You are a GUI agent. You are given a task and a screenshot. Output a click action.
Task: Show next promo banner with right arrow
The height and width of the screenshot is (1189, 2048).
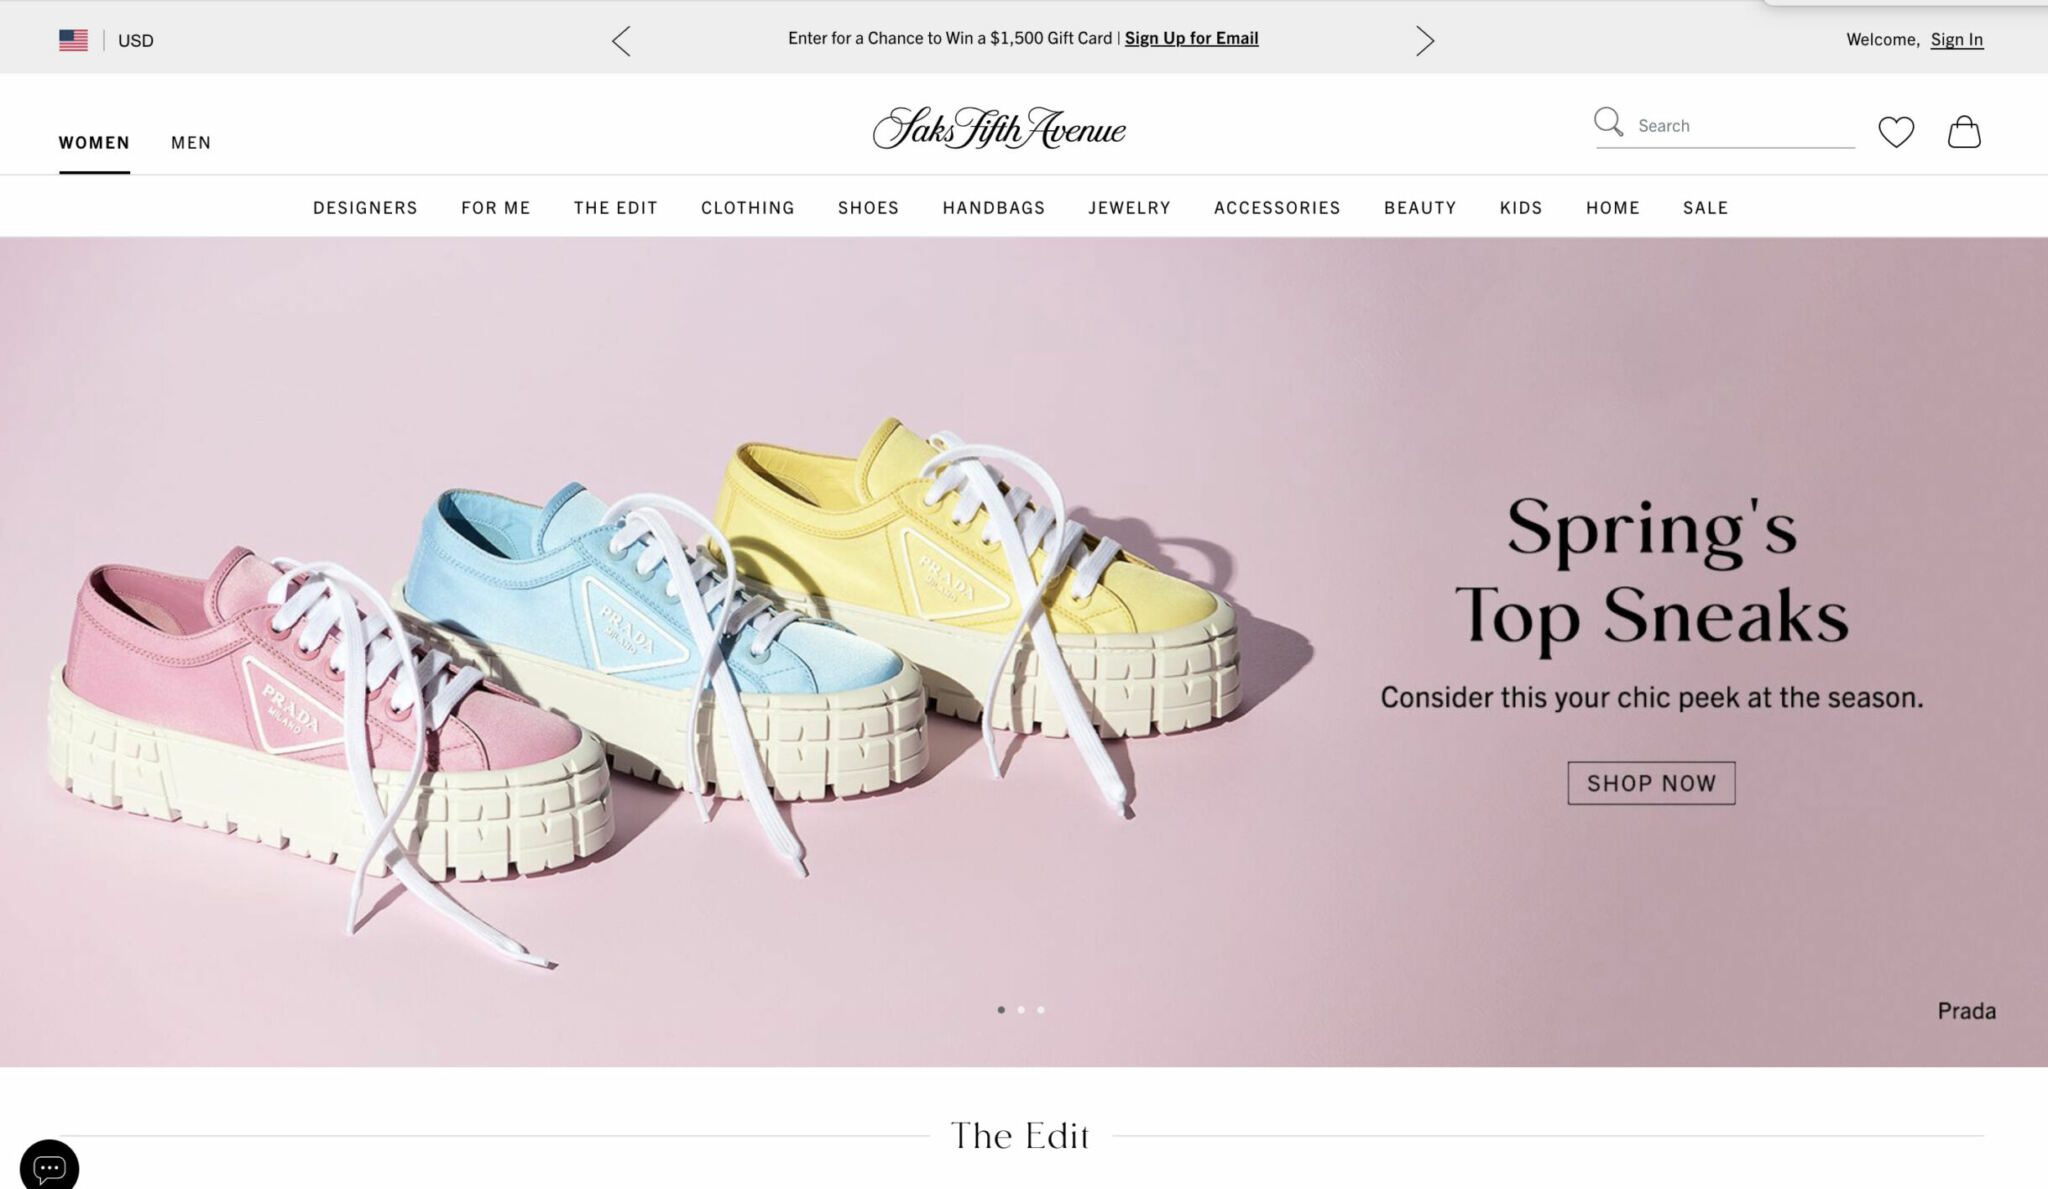1425,41
